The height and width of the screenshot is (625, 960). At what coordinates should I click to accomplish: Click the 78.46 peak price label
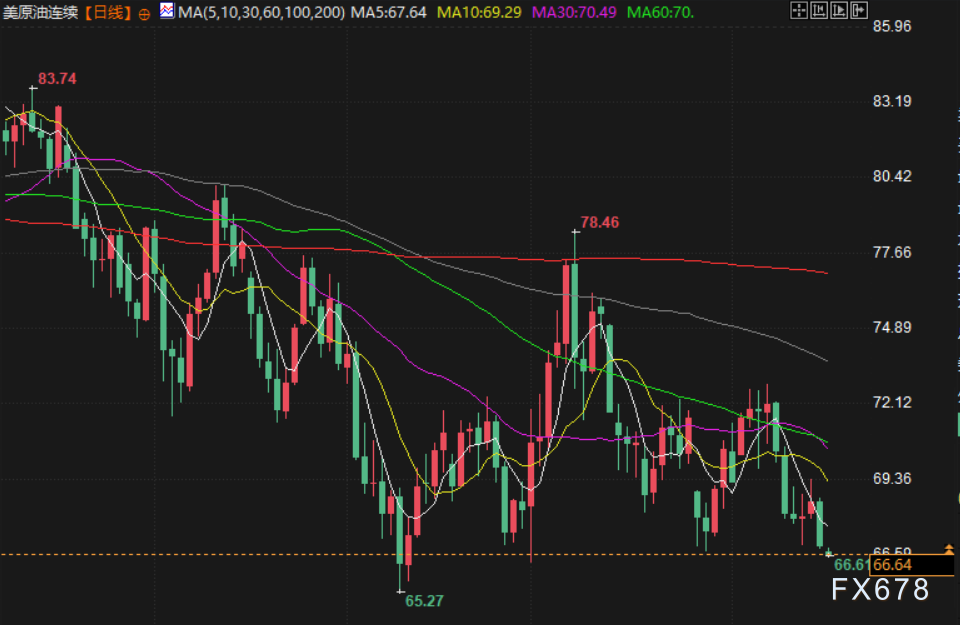pos(599,222)
